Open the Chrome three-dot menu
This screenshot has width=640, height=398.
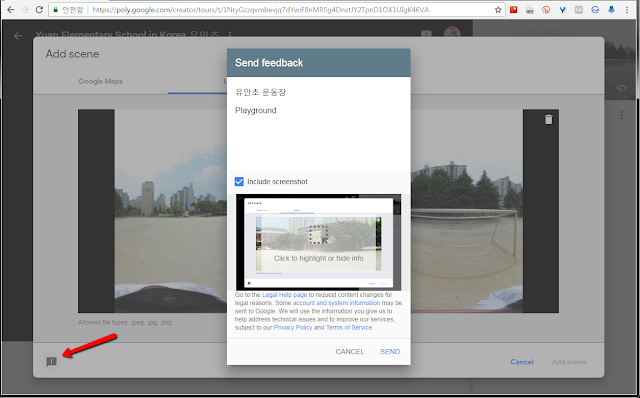pos(627,10)
